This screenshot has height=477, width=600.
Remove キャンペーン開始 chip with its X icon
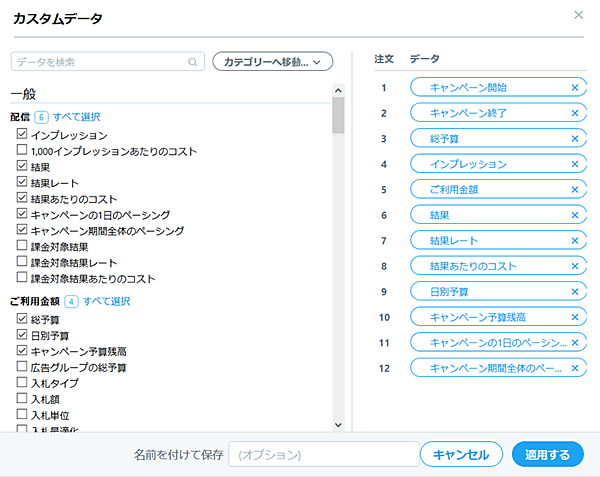click(574, 87)
